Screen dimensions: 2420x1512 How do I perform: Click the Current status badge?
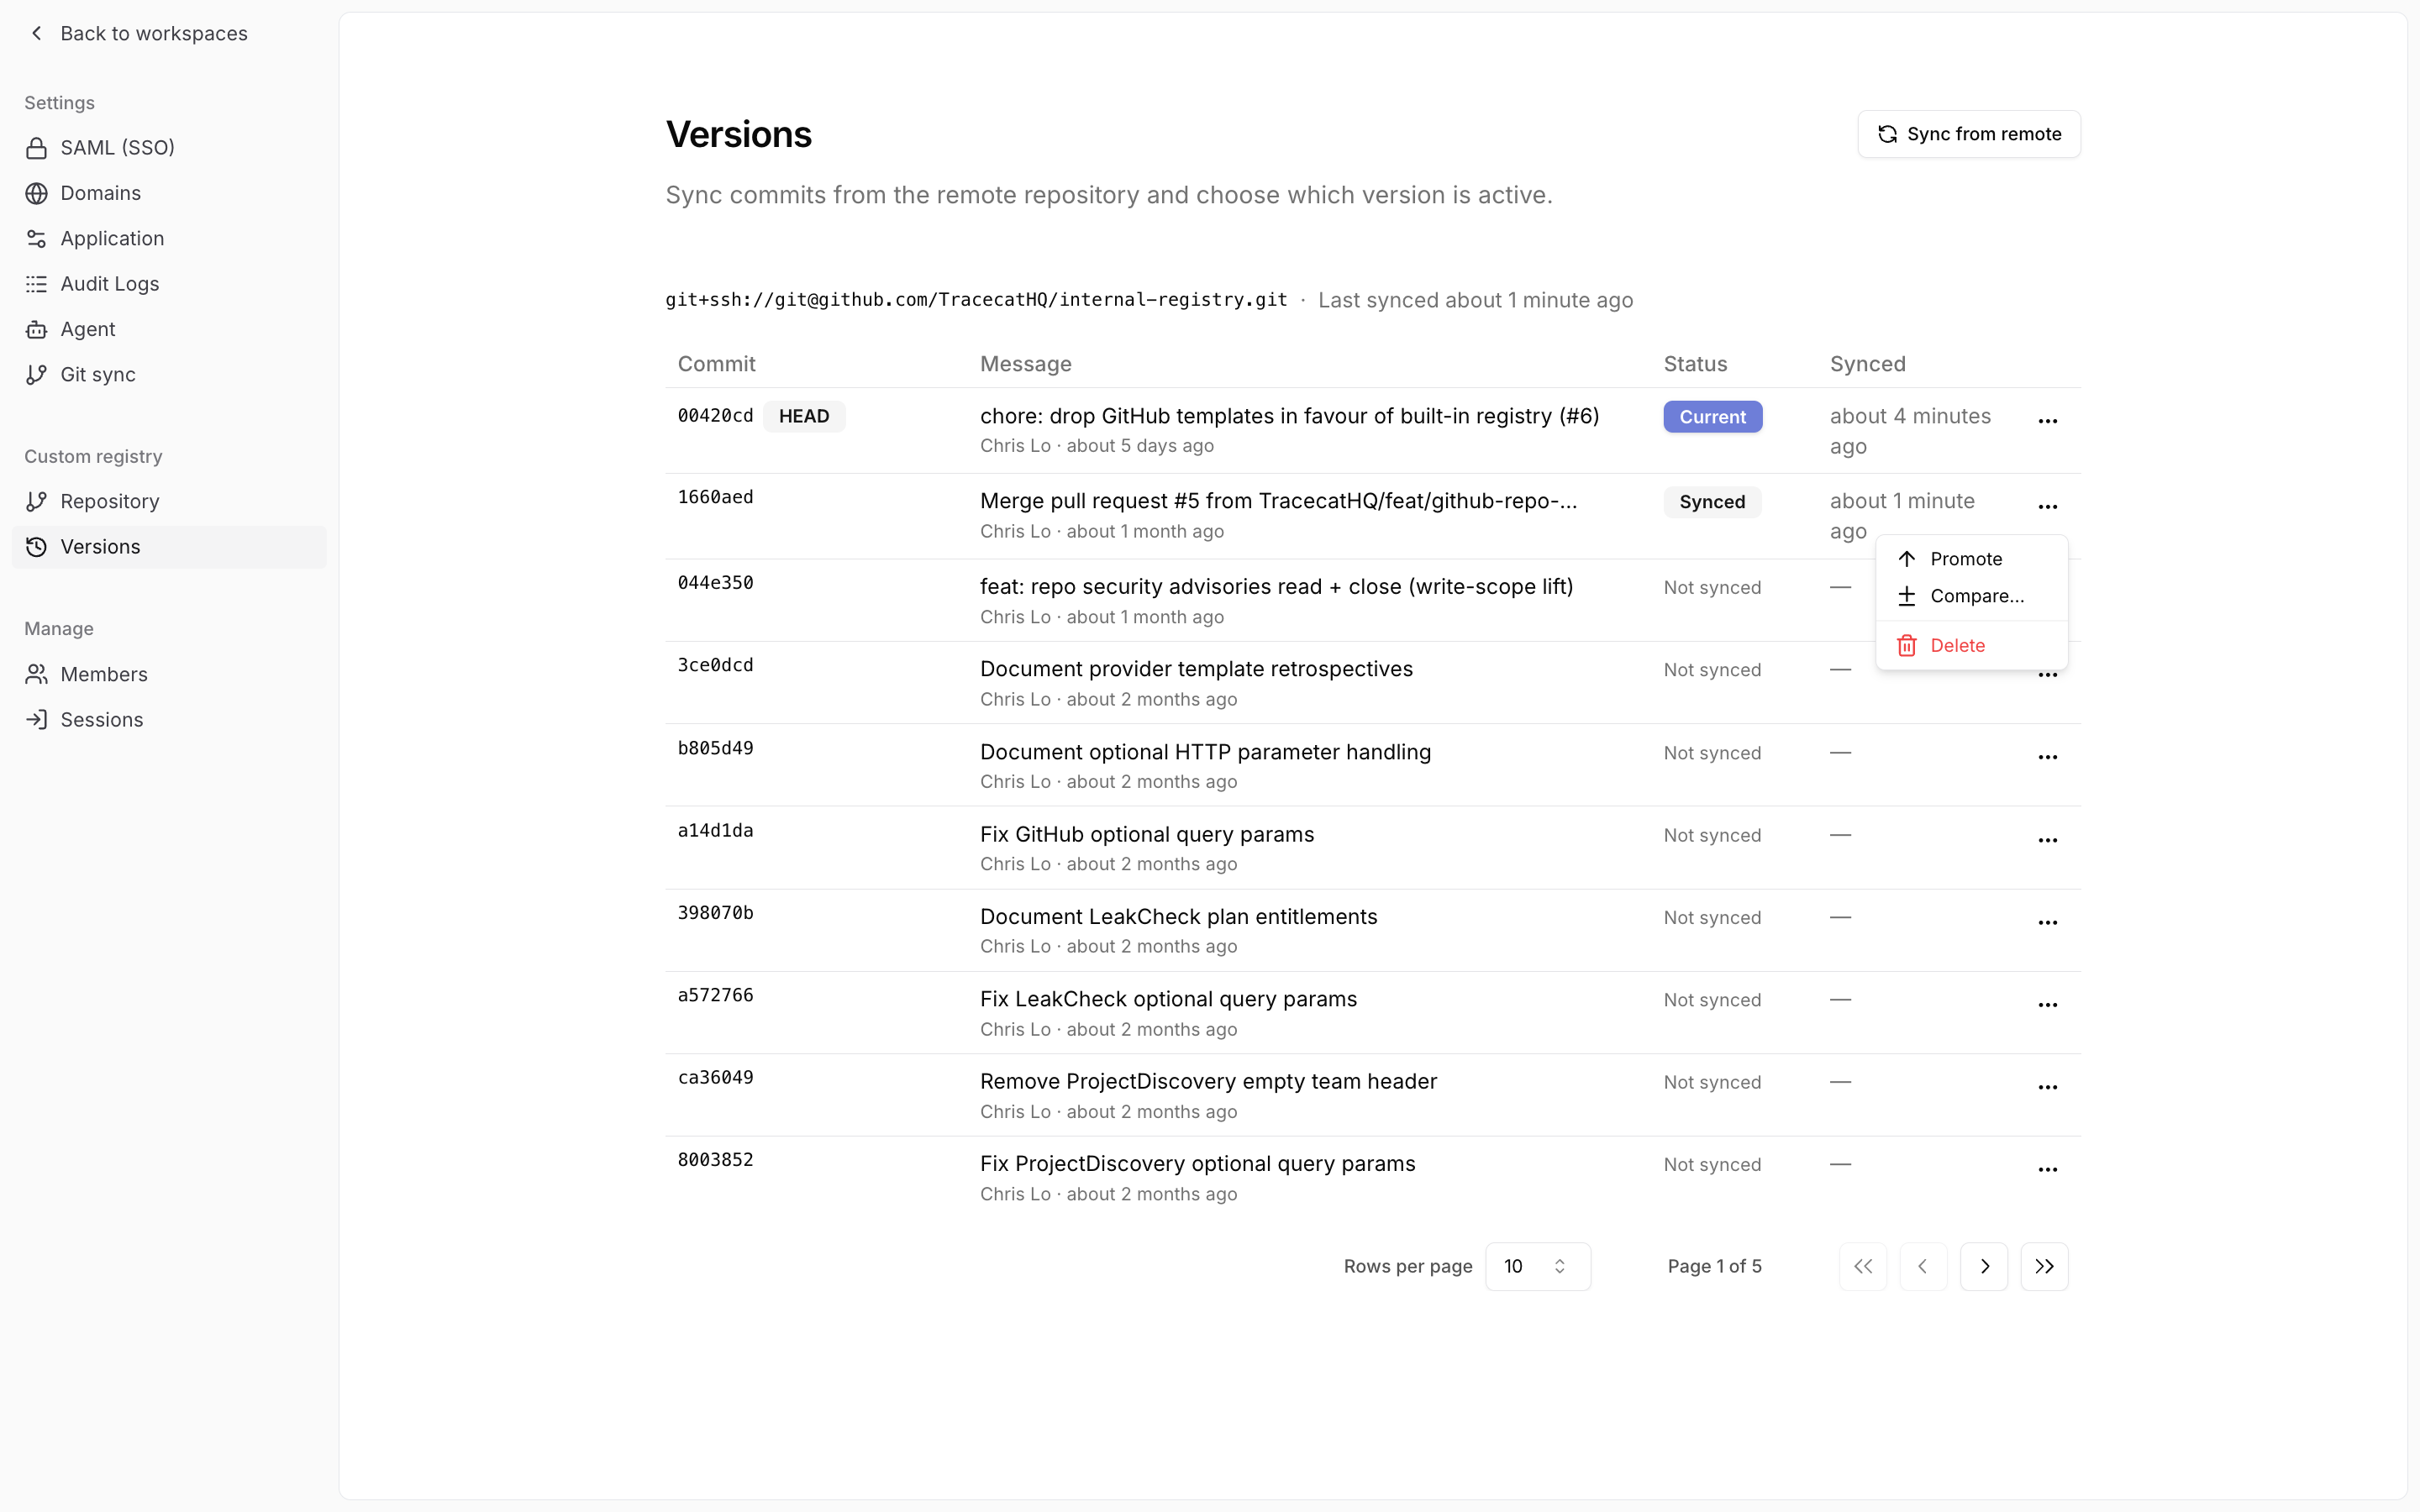1712,417
